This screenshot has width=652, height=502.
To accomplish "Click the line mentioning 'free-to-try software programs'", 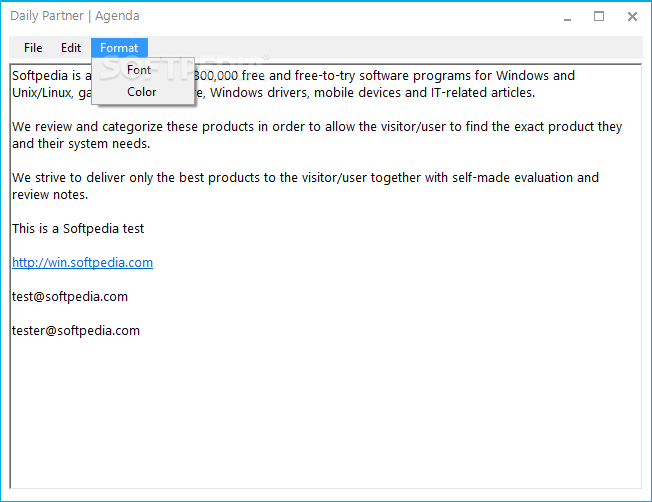I will pyautogui.click(x=385, y=76).
